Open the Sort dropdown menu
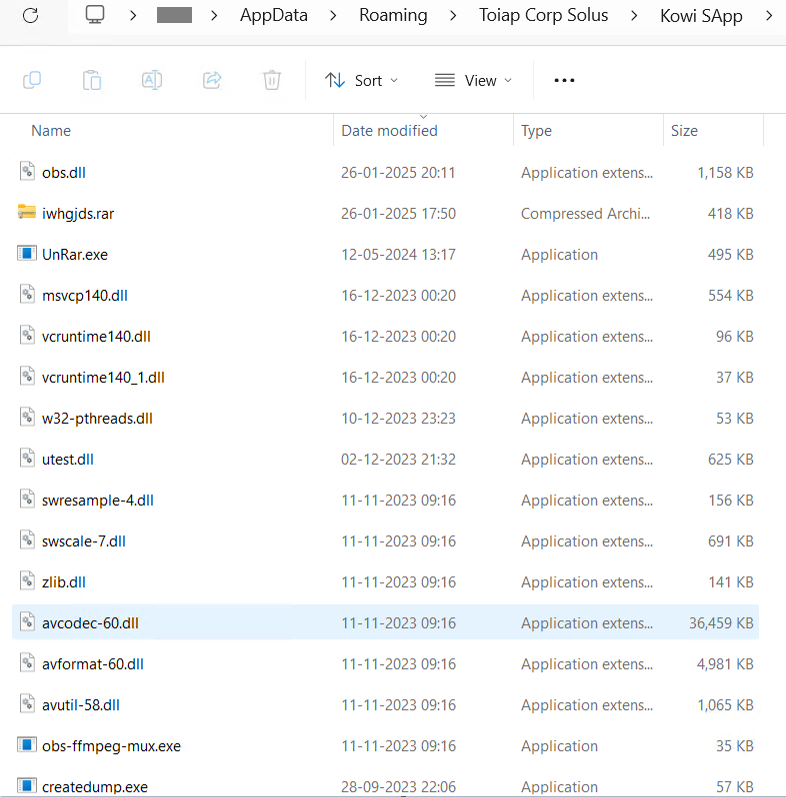The image size is (786, 797). coord(361,80)
